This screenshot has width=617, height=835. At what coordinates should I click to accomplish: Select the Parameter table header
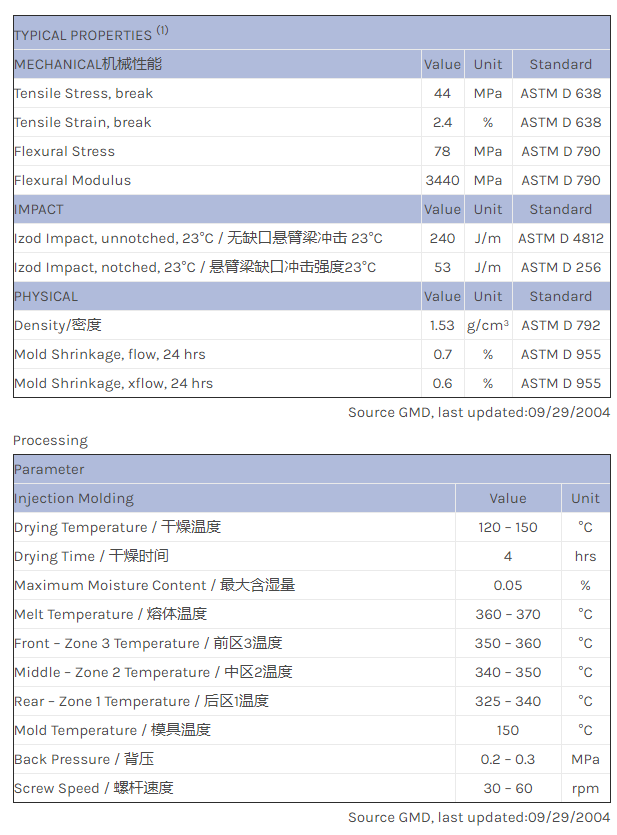[49, 469]
